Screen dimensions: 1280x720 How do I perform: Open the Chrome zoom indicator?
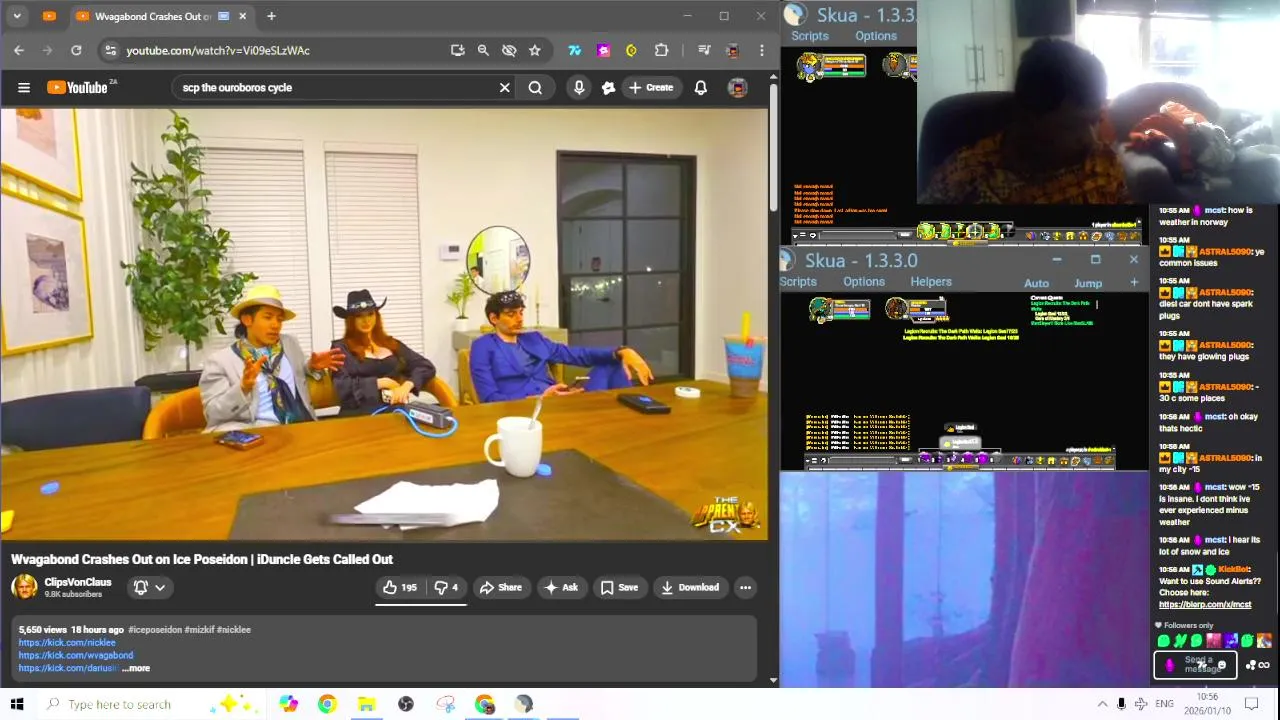pyautogui.click(x=483, y=50)
